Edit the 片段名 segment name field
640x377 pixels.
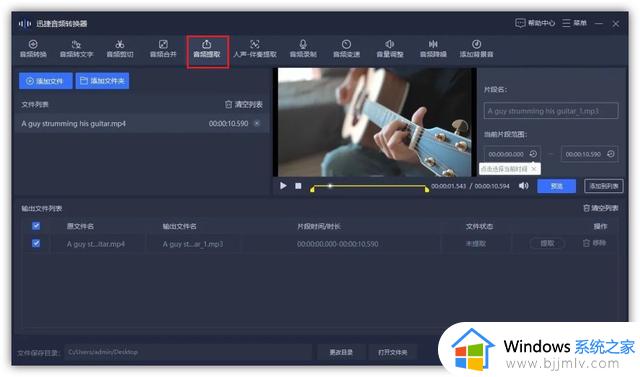pyautogui.click(x=551, y=111)
